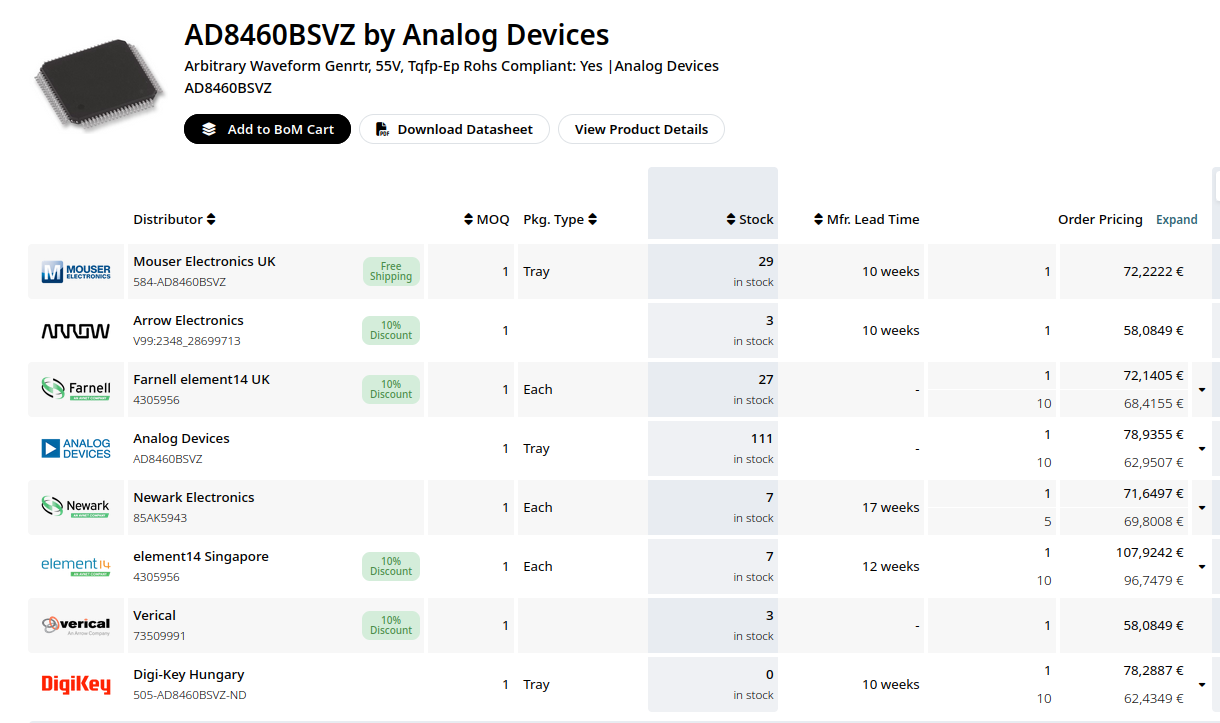Click the DigiKey logo

(x=76, y=684)
